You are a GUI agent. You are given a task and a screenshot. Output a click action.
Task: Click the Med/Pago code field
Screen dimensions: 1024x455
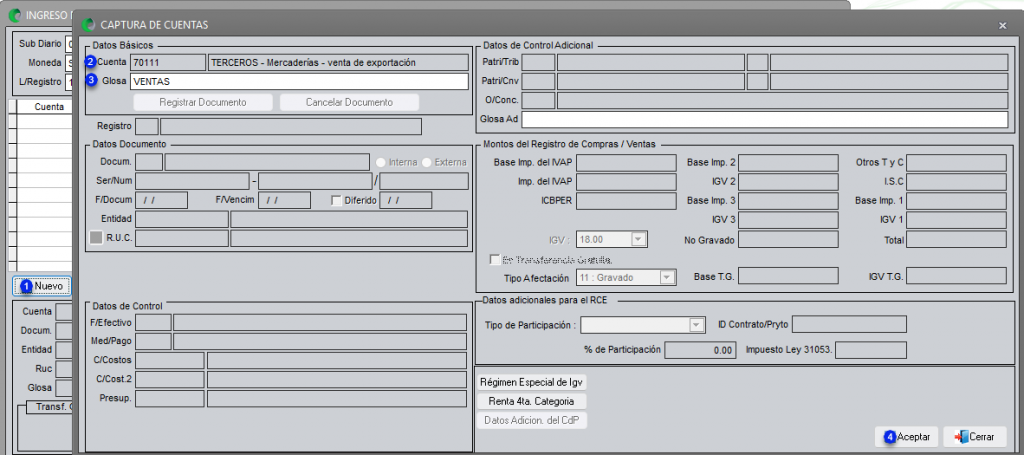(x=153, y=341)
